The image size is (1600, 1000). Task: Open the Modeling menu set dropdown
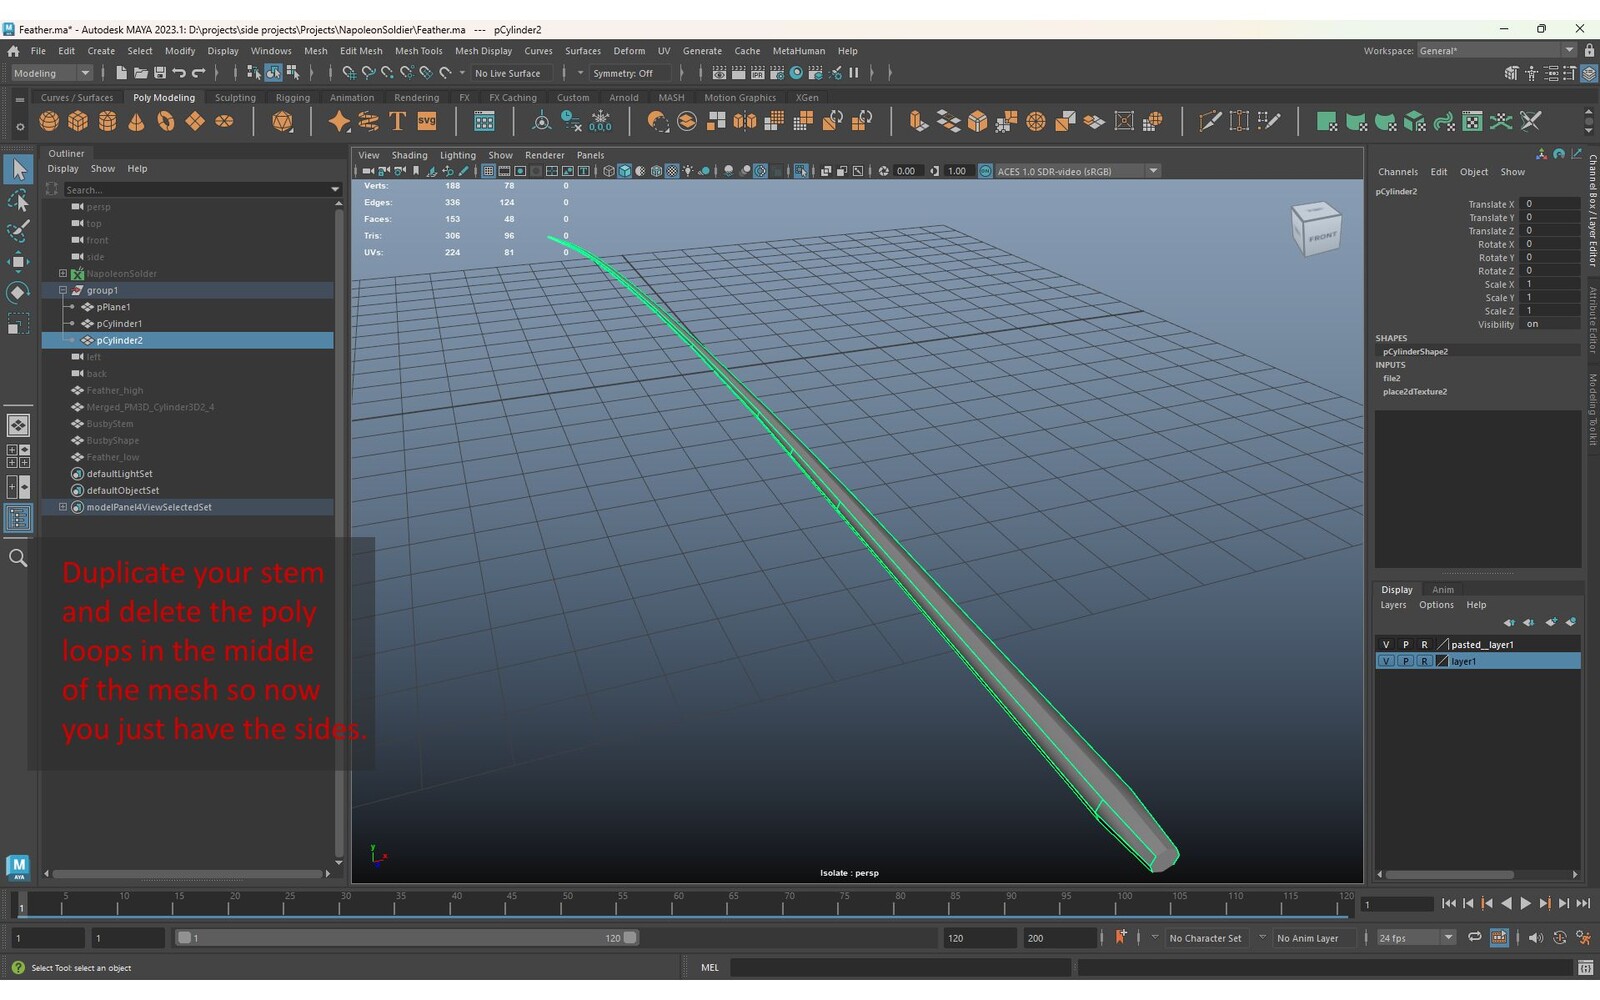pyautogui.click(x=51, y=73)
